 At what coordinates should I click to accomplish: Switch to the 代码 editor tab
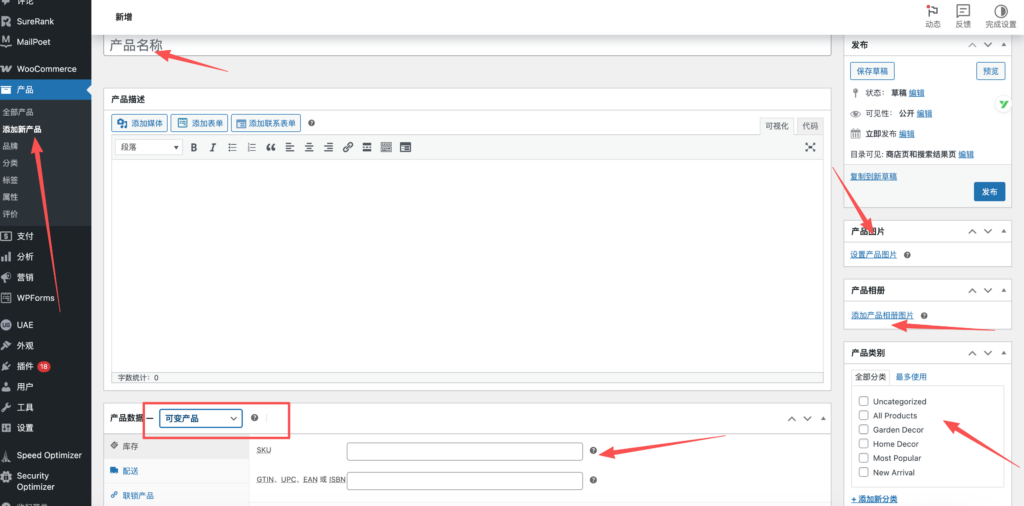click(x=810, y=126)
